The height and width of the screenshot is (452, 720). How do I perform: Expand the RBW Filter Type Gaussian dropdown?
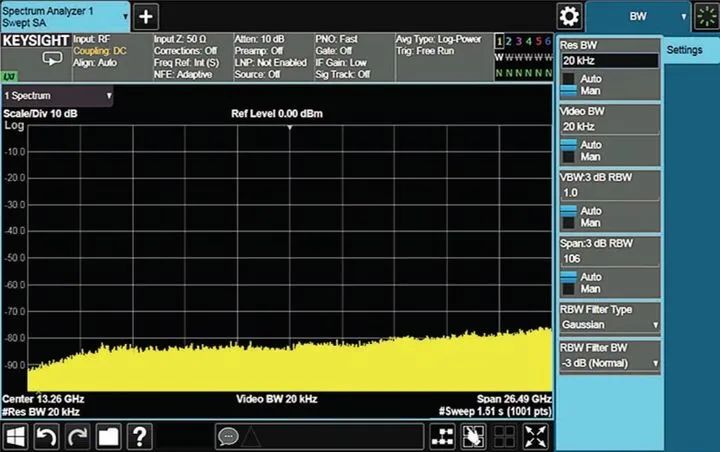pos(609,325)
